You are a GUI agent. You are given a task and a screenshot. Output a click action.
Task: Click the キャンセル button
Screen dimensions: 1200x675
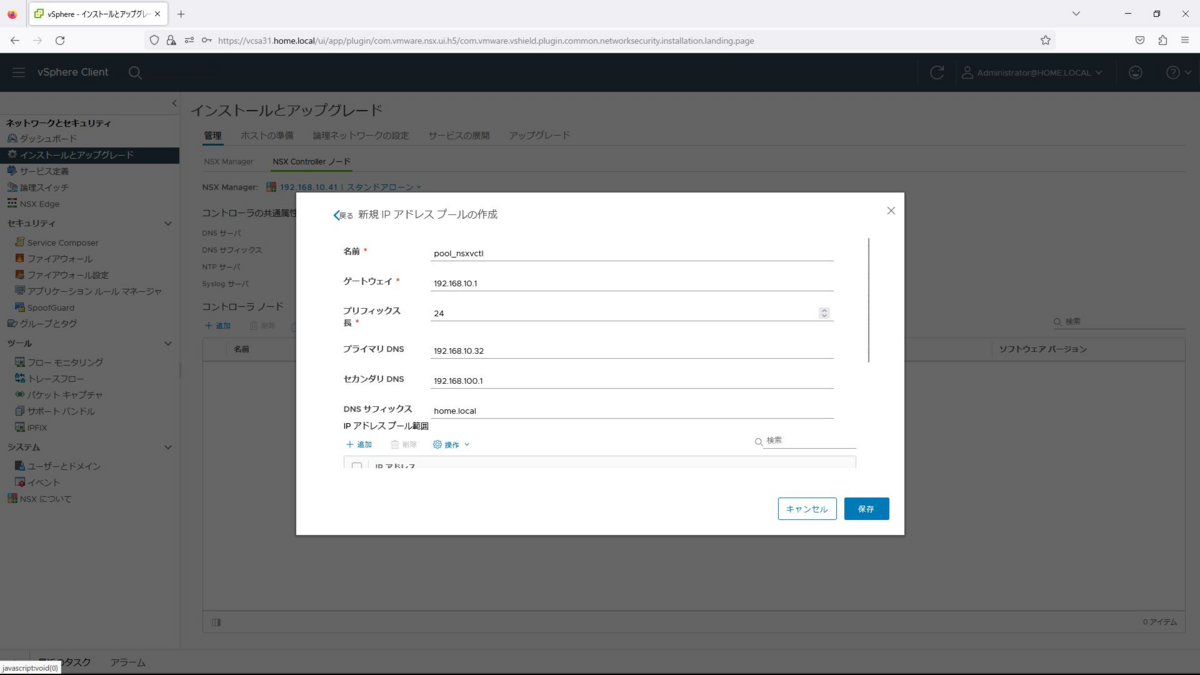click(807, 509)
